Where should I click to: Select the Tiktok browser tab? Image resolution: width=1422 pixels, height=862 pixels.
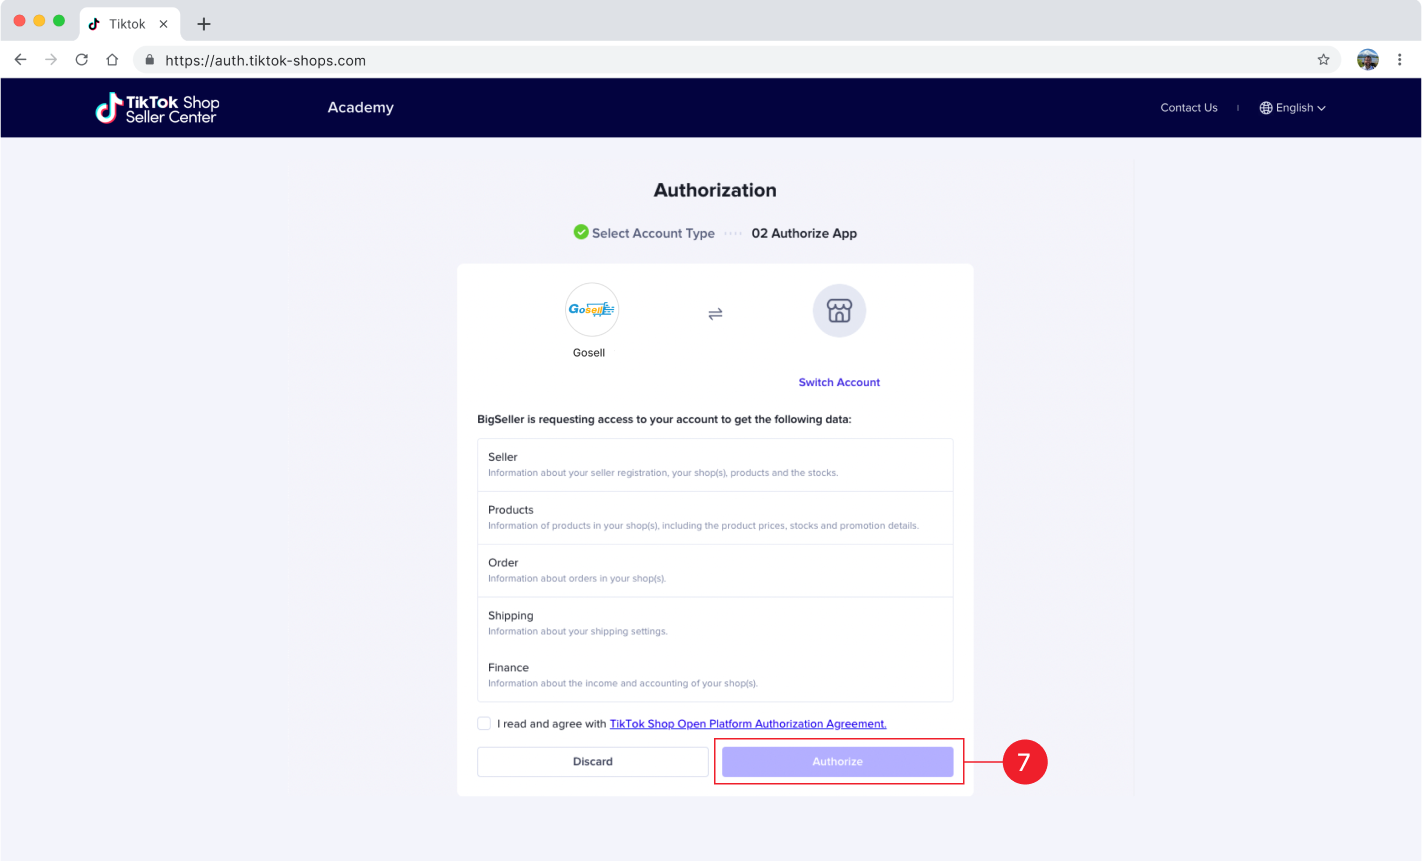pos(130,24)
